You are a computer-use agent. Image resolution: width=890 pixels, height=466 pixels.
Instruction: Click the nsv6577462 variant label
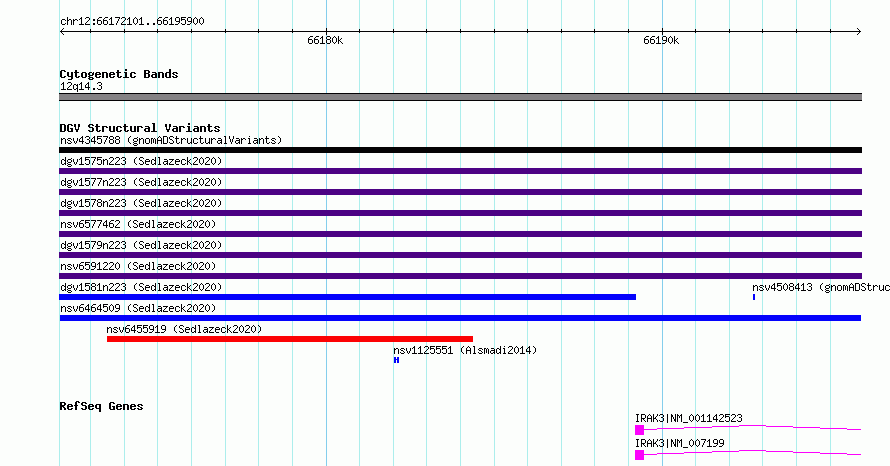pos(138,224)
